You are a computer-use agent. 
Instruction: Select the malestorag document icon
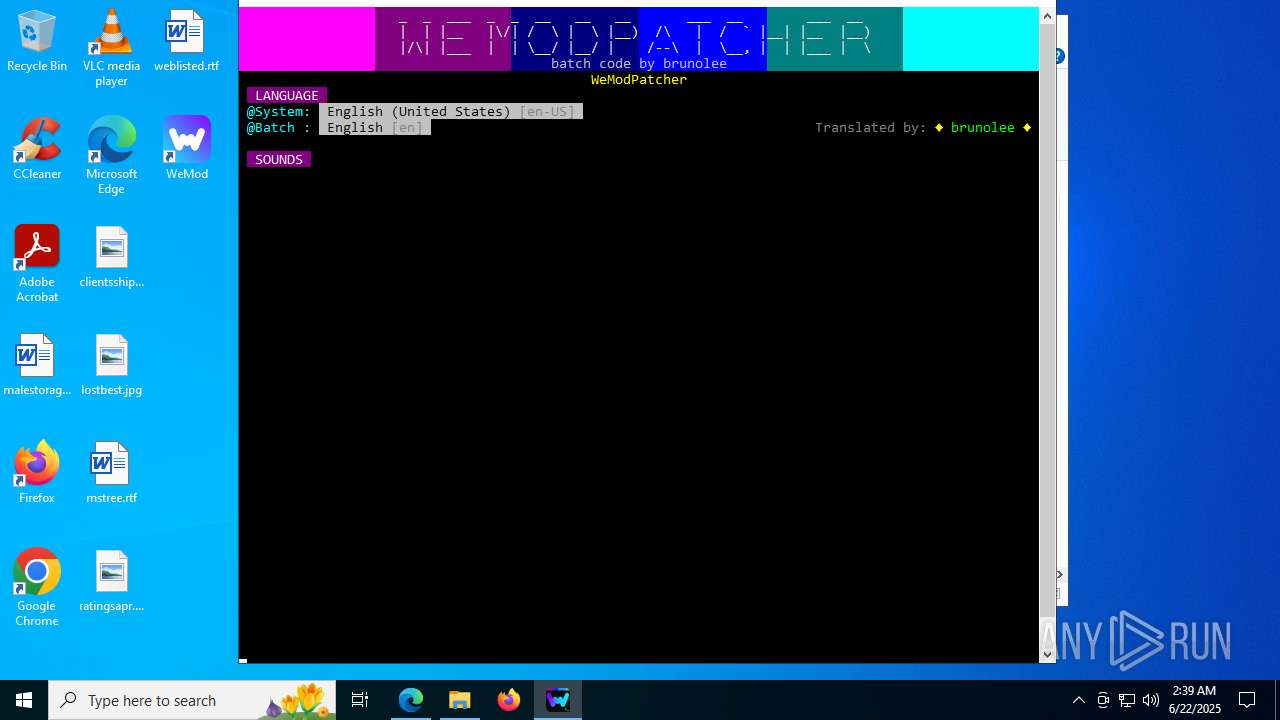(37, 366)
